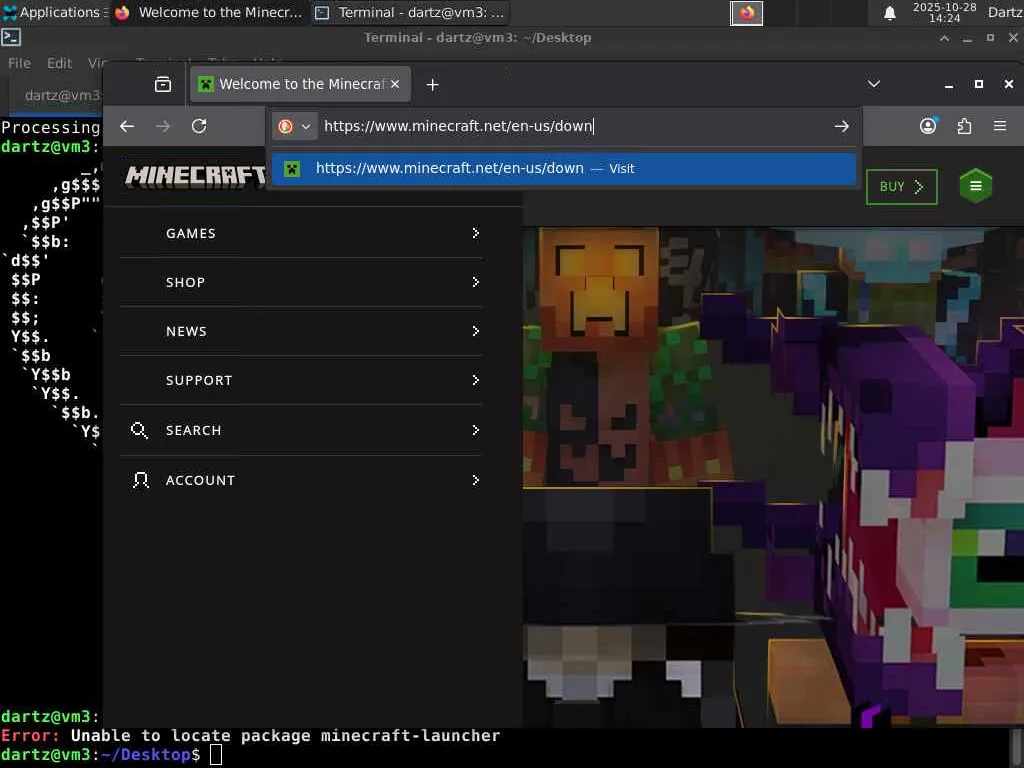Viewport: 1024px width, 768px height.
Task: Click the magnifier search icon
Action: point(139,430)
